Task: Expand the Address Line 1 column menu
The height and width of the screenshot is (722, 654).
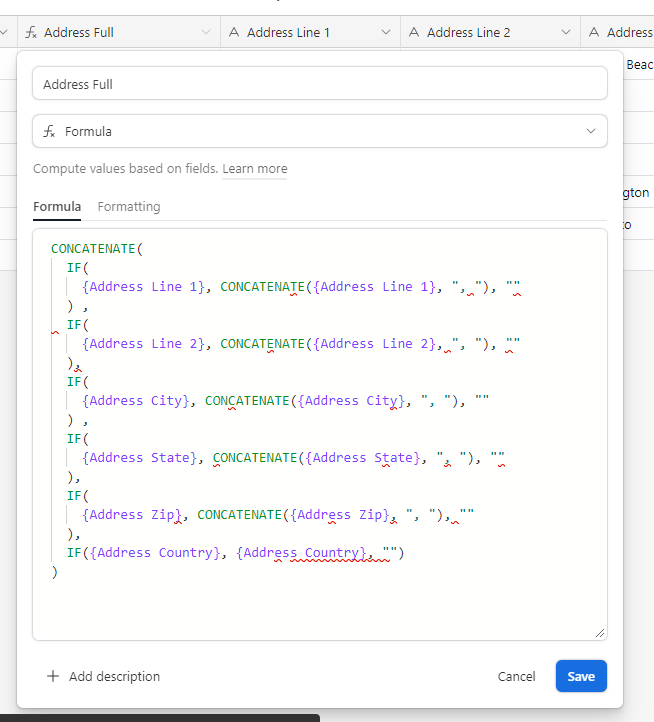Action: point(386,32)
